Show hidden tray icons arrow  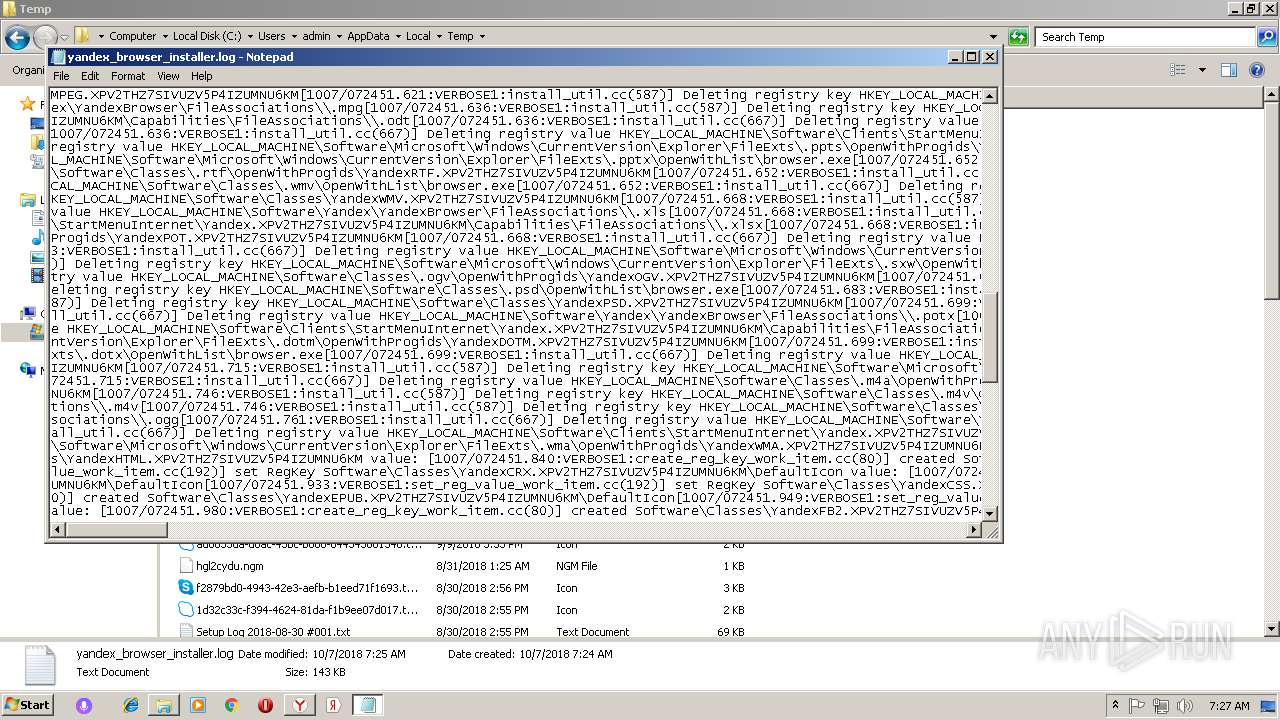pyautogui.click(x=1115, y=705)
